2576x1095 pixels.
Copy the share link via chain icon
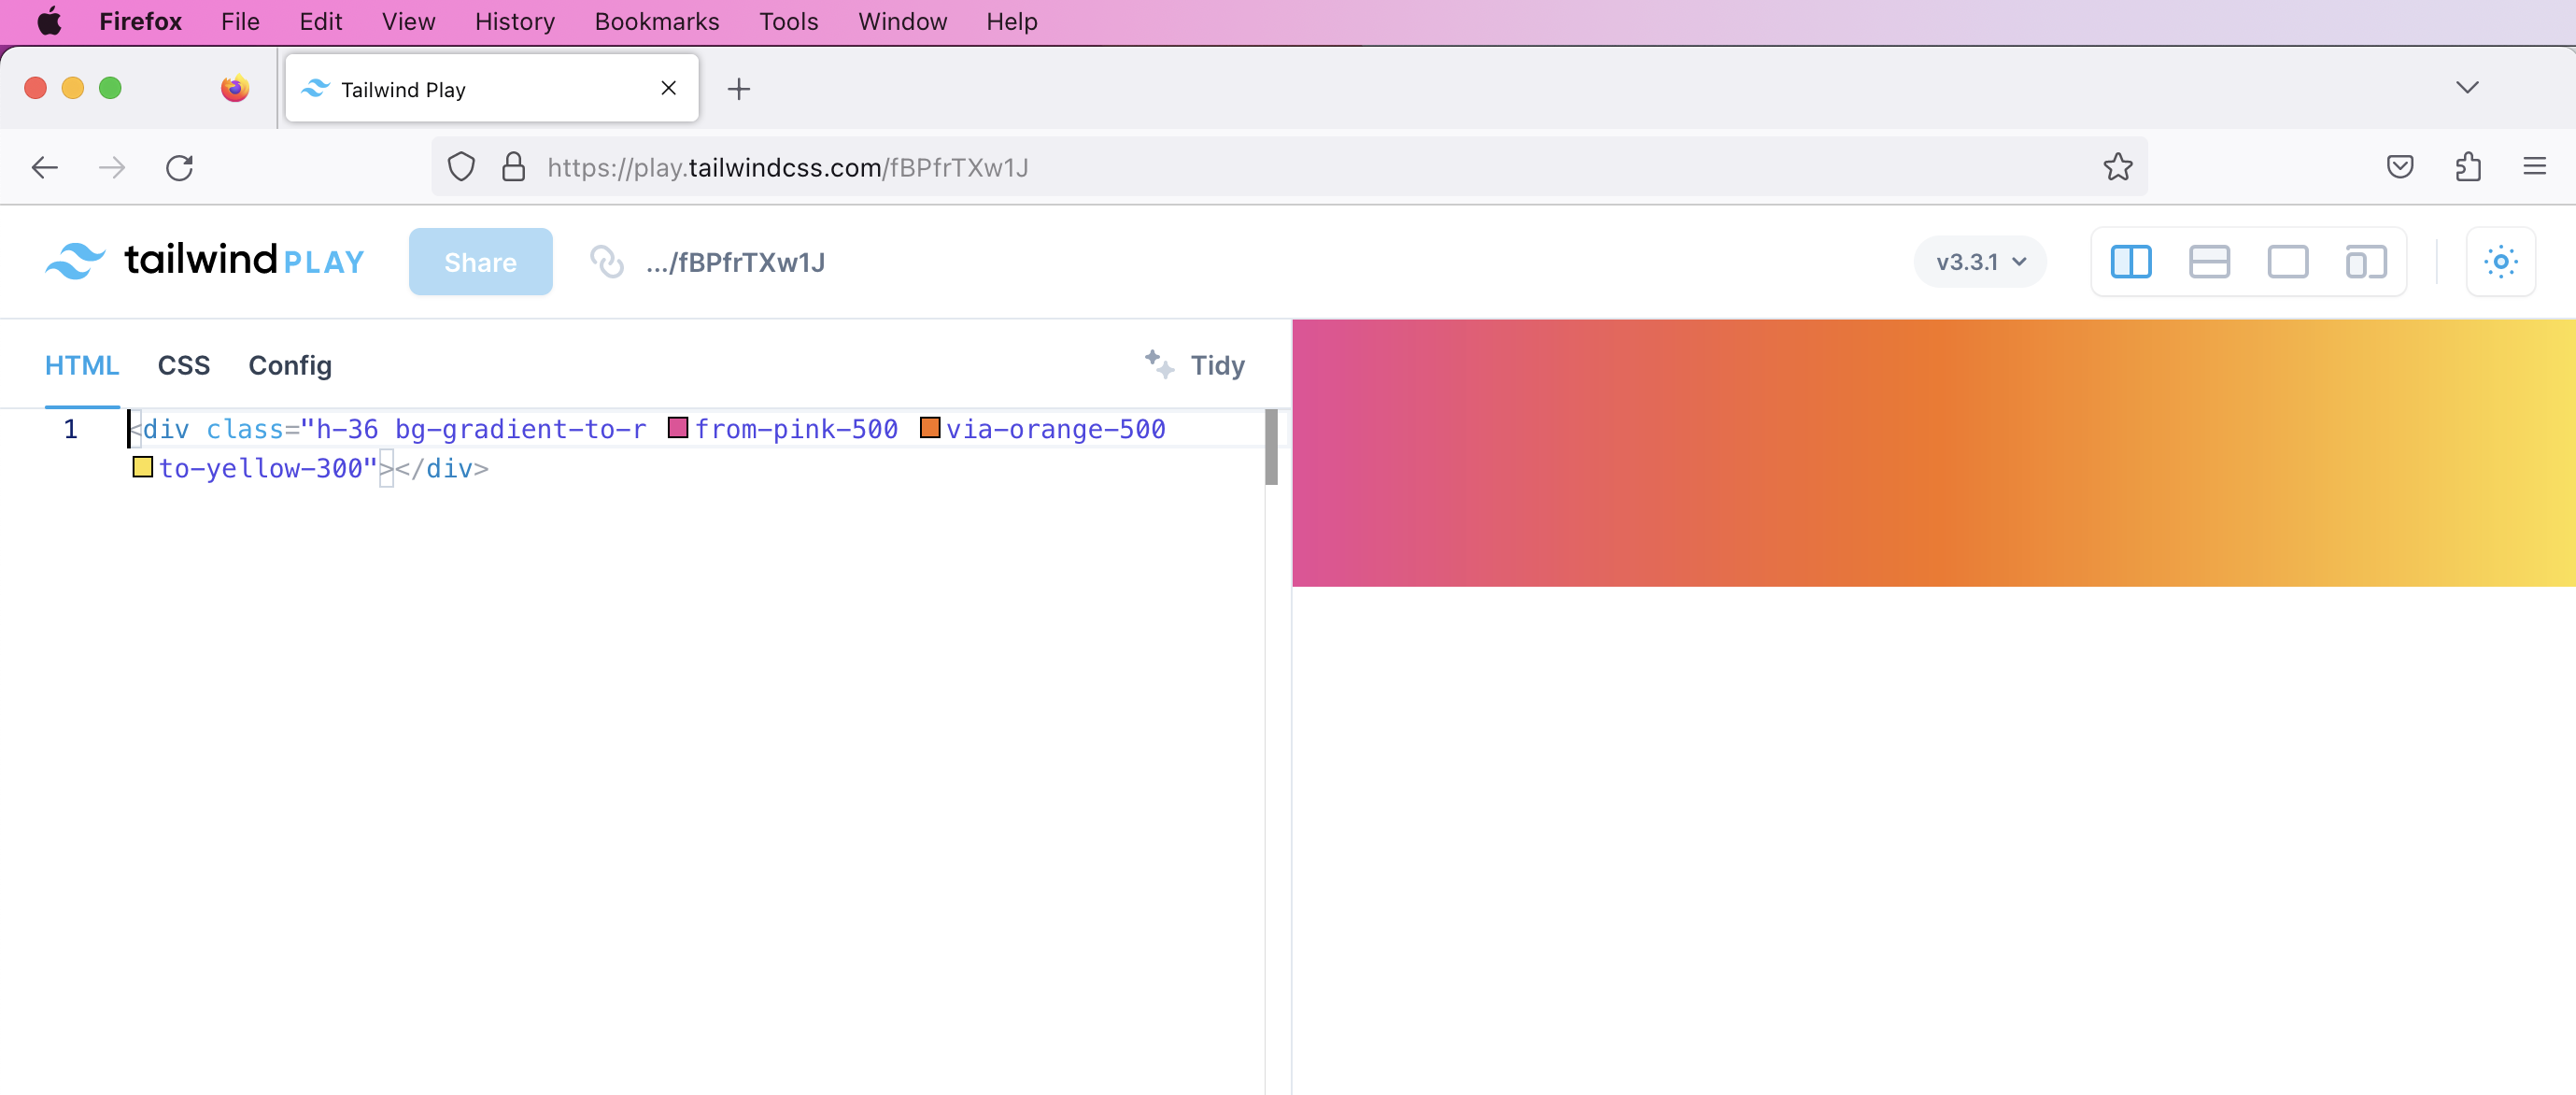click(606, 262)
